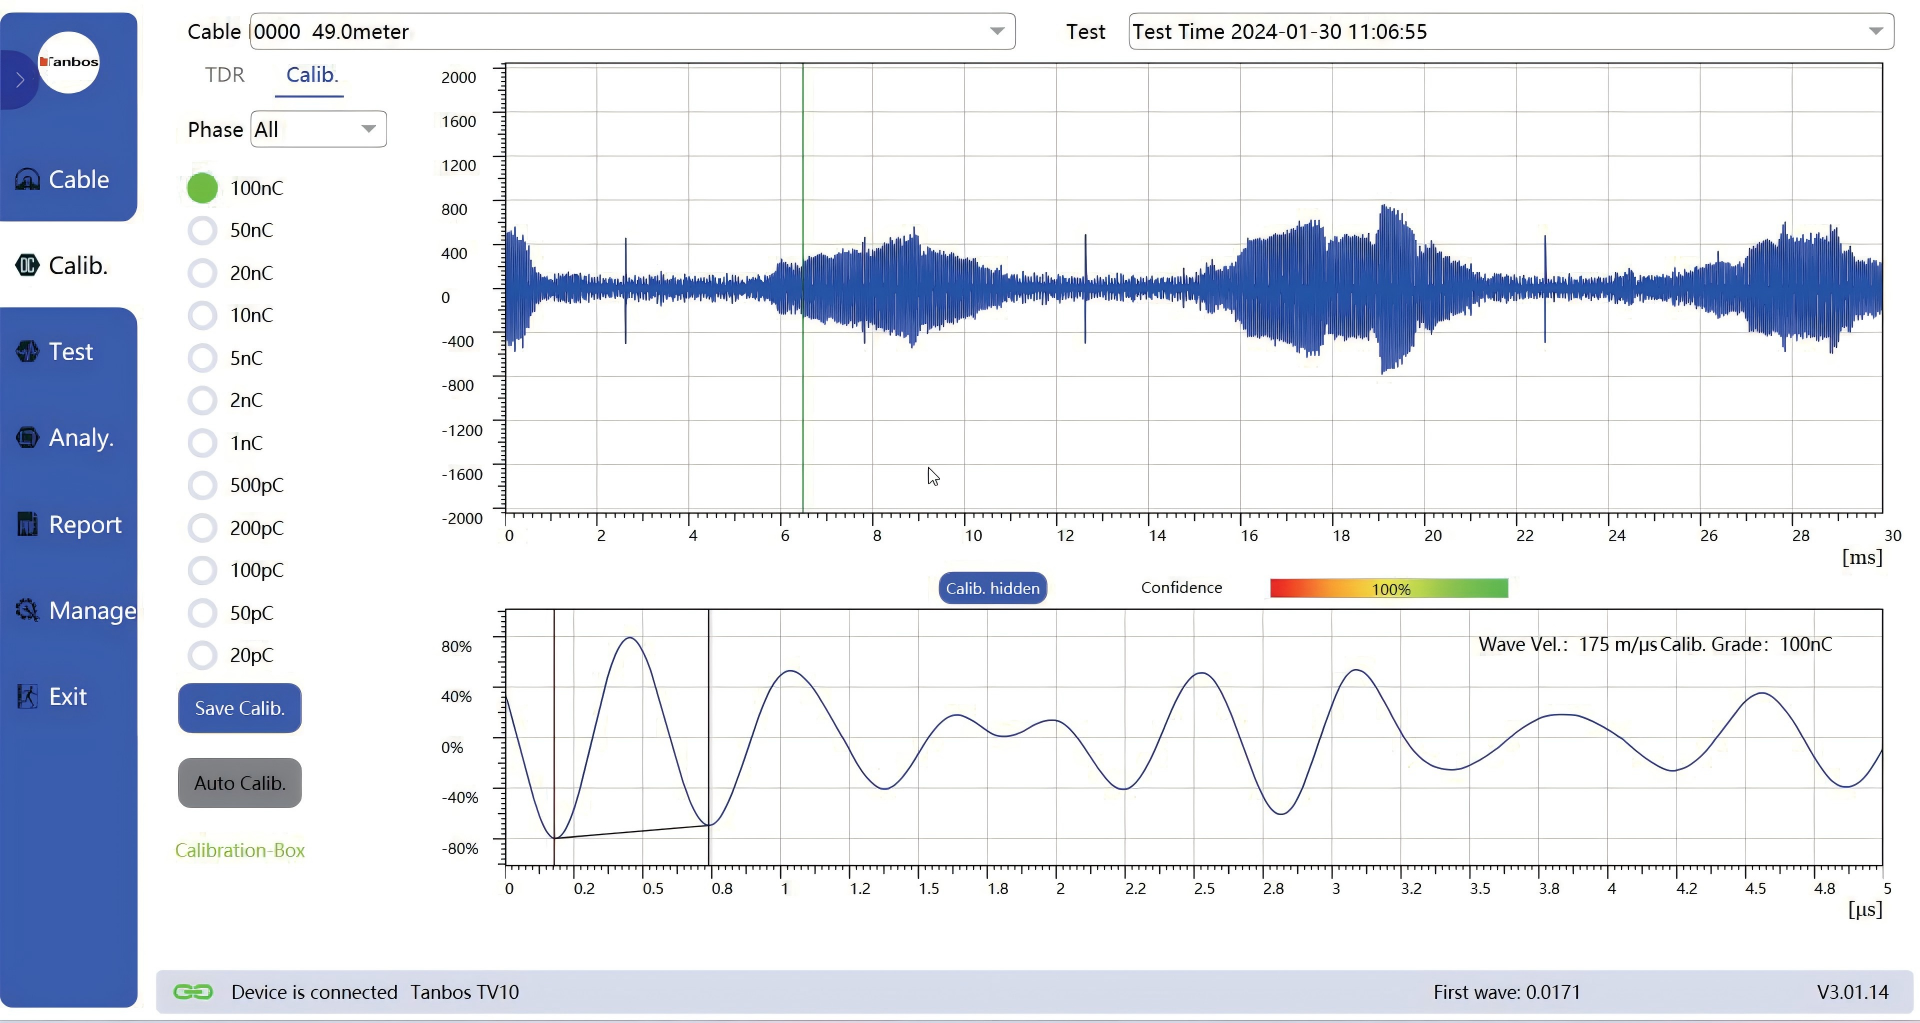Viewport: 1920px width, 1023px height.
Task: Choose the 1nC calibration grade
Action: click(202, 443)
